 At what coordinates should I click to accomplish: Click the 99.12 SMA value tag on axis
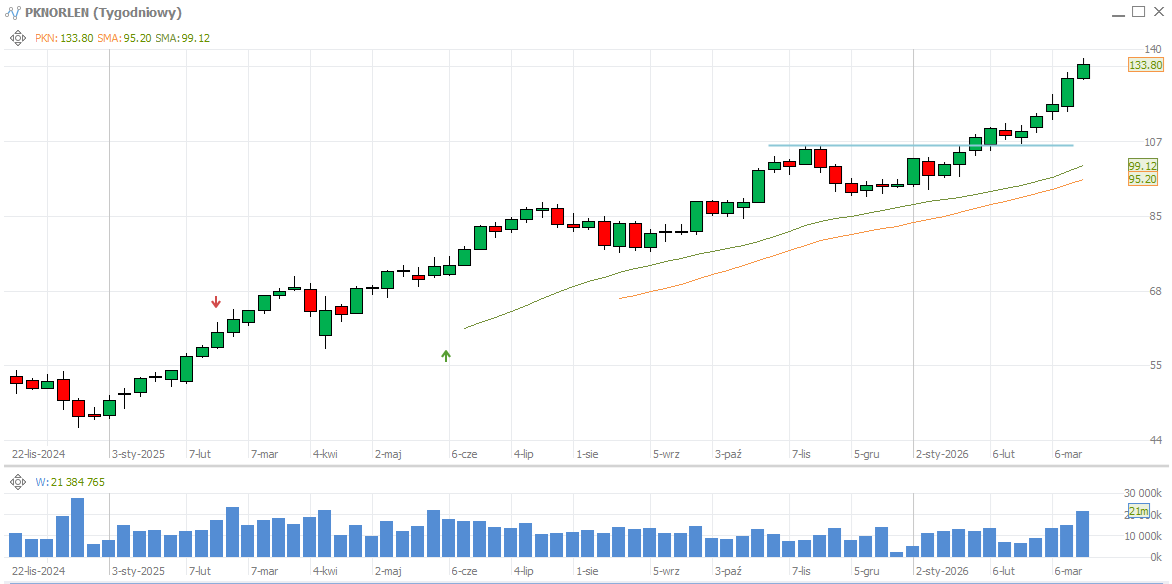tap(1143, 166)
